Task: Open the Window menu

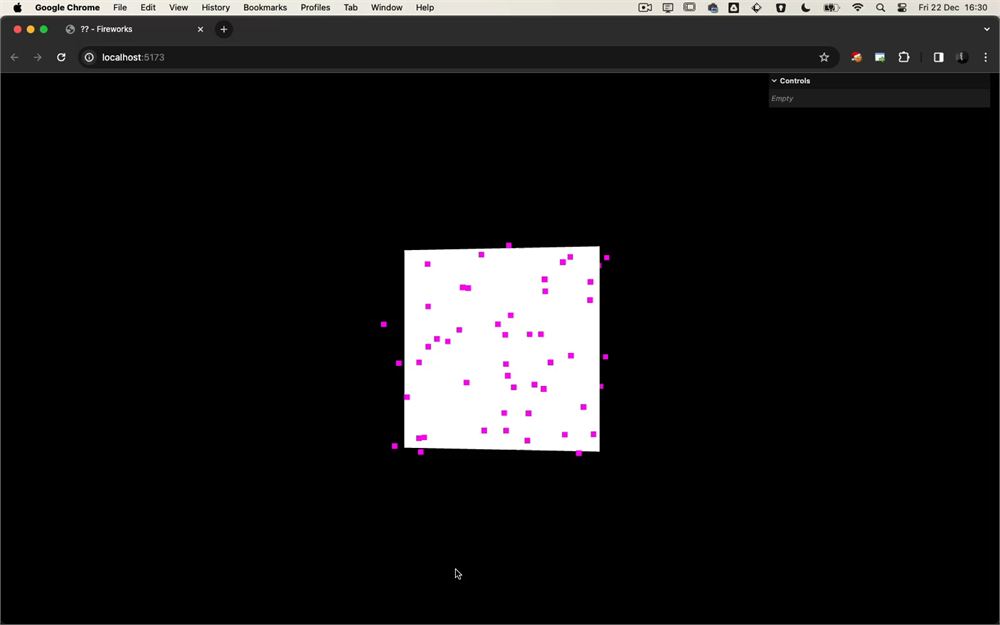Action: (x=386, y=8)
